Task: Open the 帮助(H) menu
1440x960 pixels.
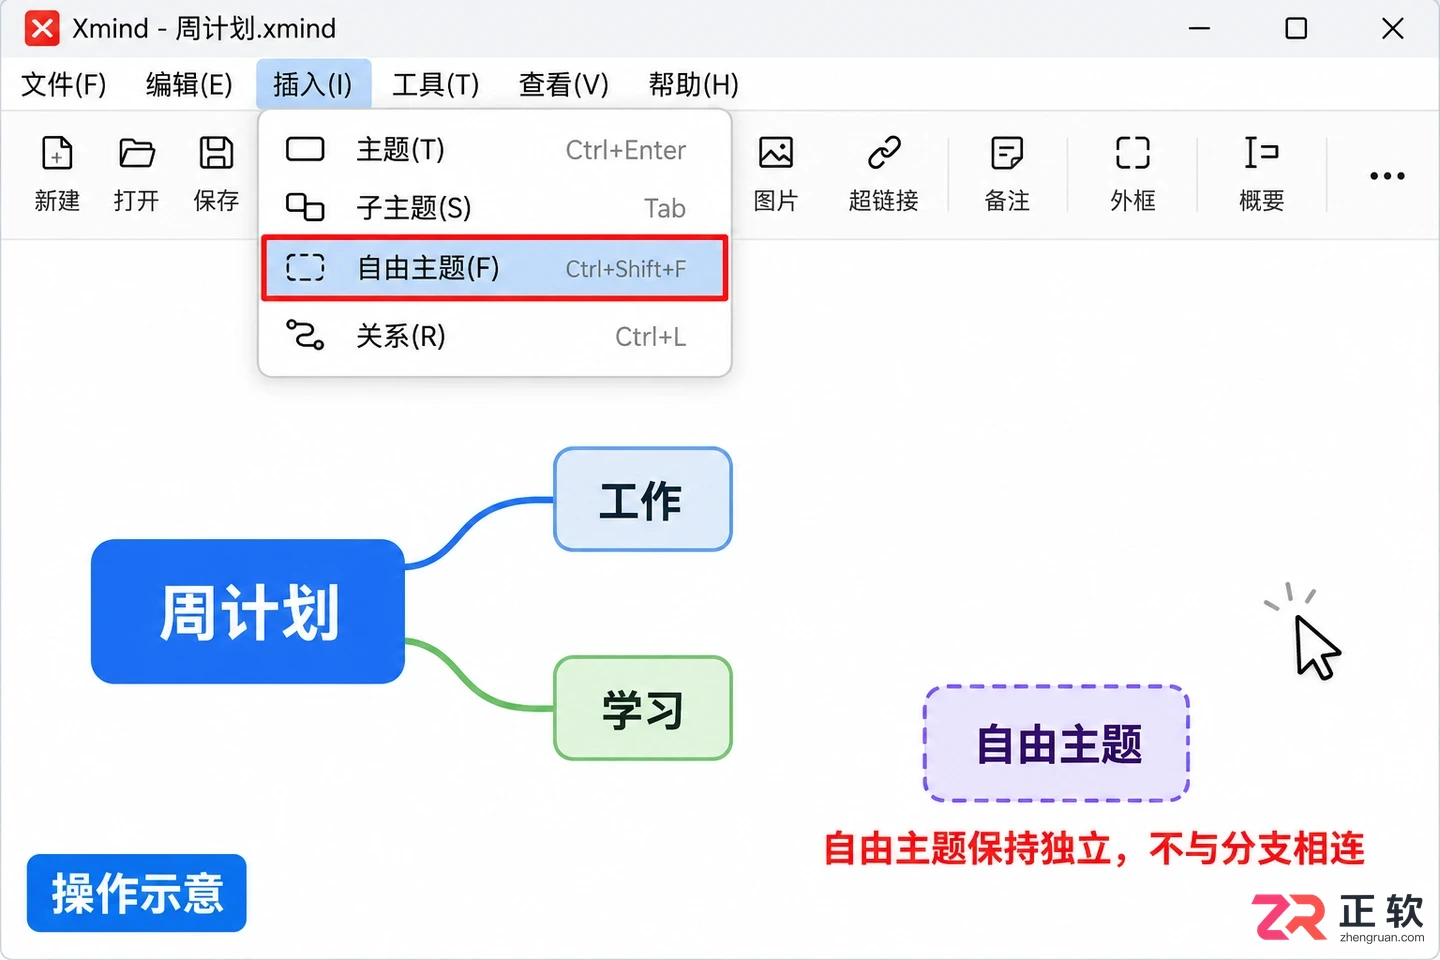Action: tap(693, 85)
